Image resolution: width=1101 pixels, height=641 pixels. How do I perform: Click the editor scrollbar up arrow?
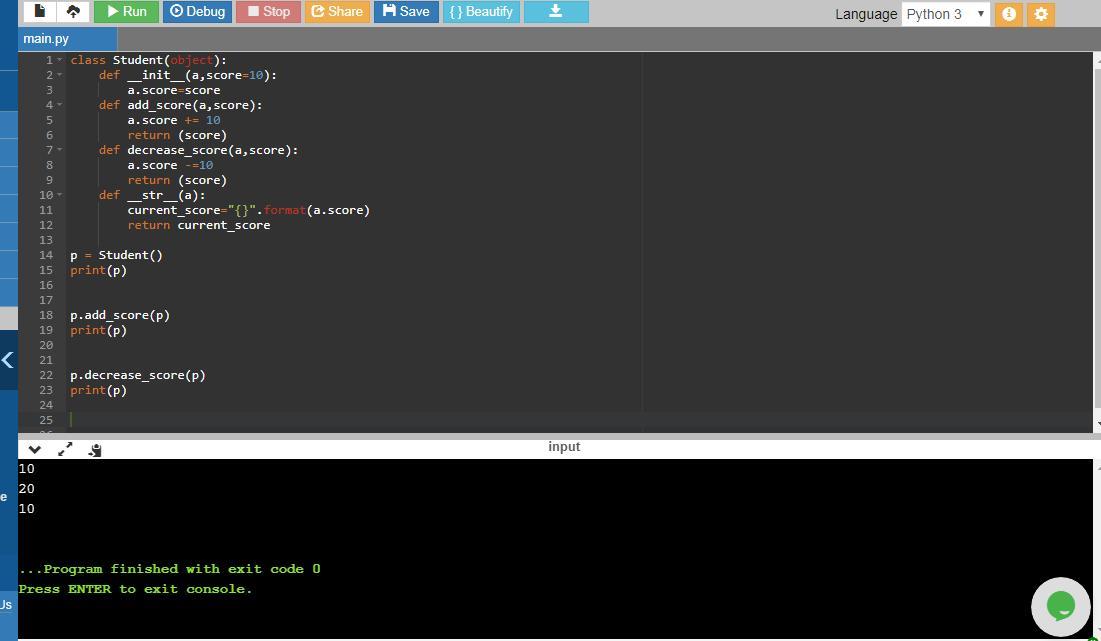tap(1097, 60)
